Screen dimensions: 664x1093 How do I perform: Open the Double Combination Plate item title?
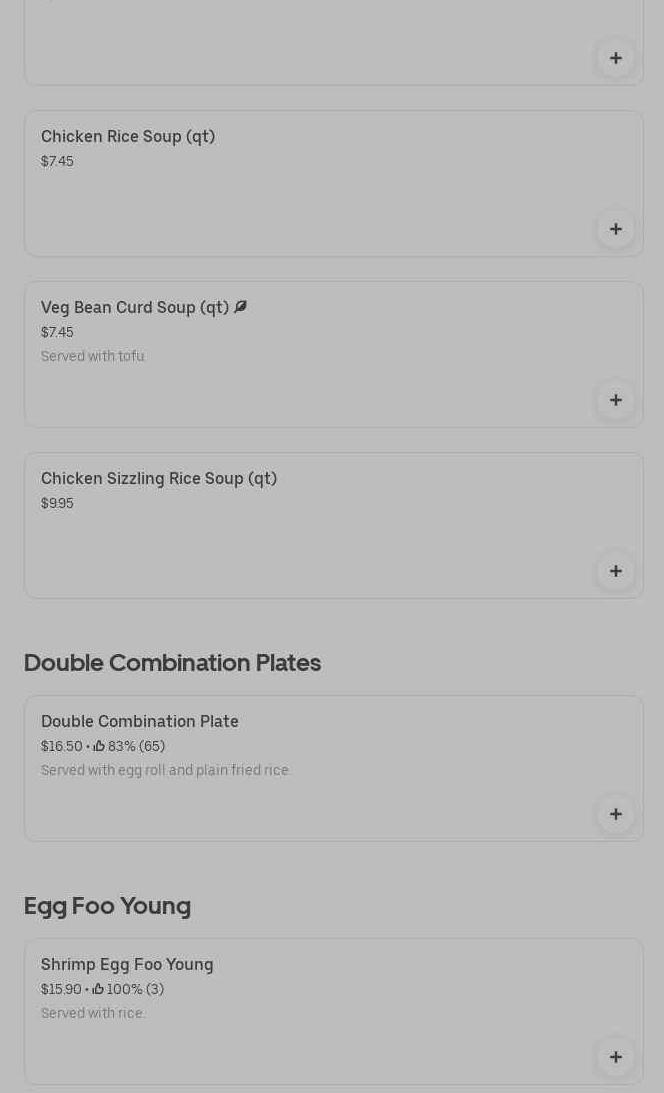[140, 721]
